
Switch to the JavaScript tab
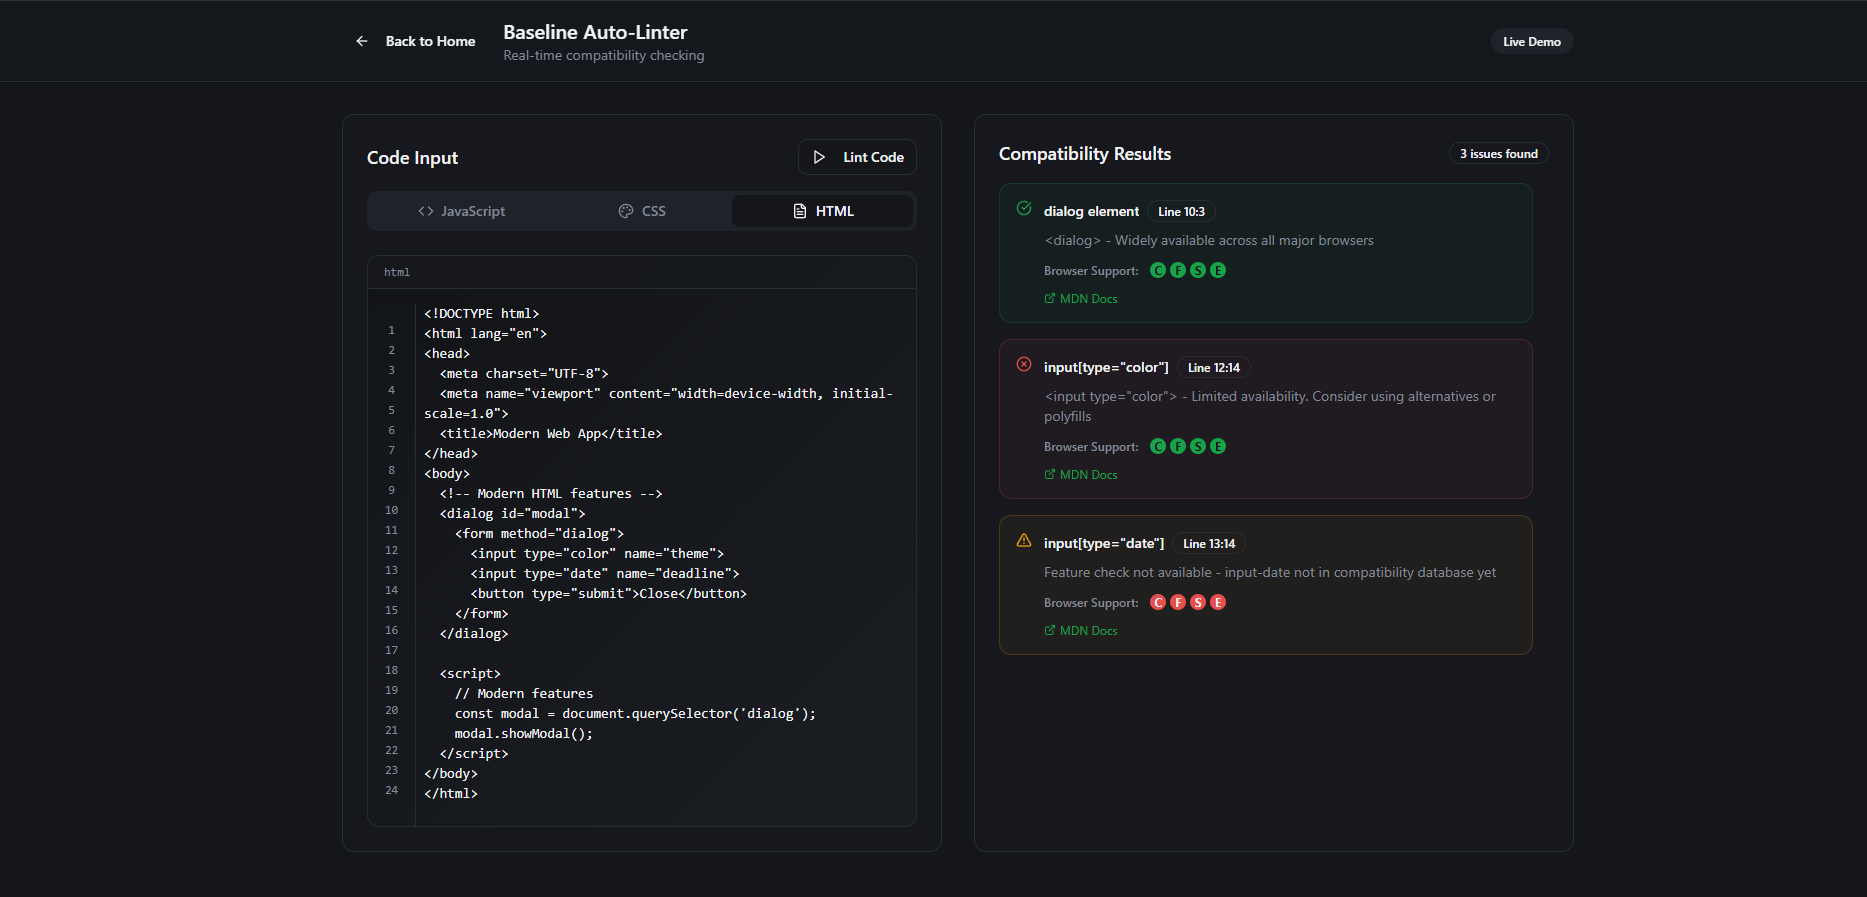461,211
